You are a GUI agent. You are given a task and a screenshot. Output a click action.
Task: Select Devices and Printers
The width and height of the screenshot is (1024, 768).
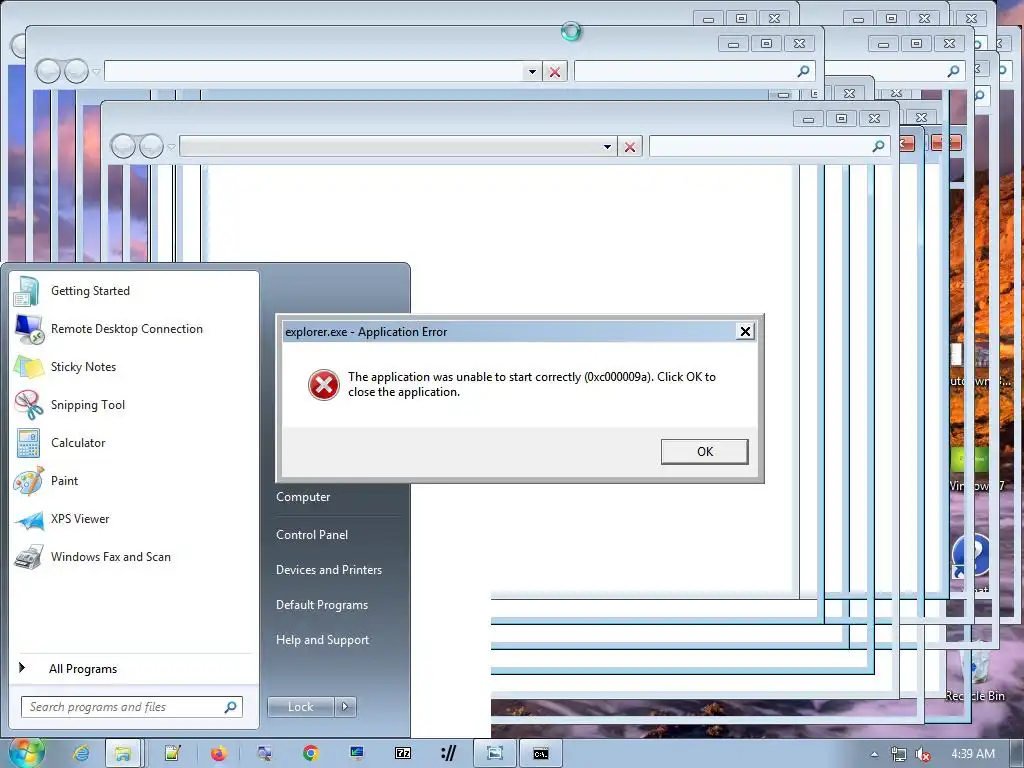point(328,569)
